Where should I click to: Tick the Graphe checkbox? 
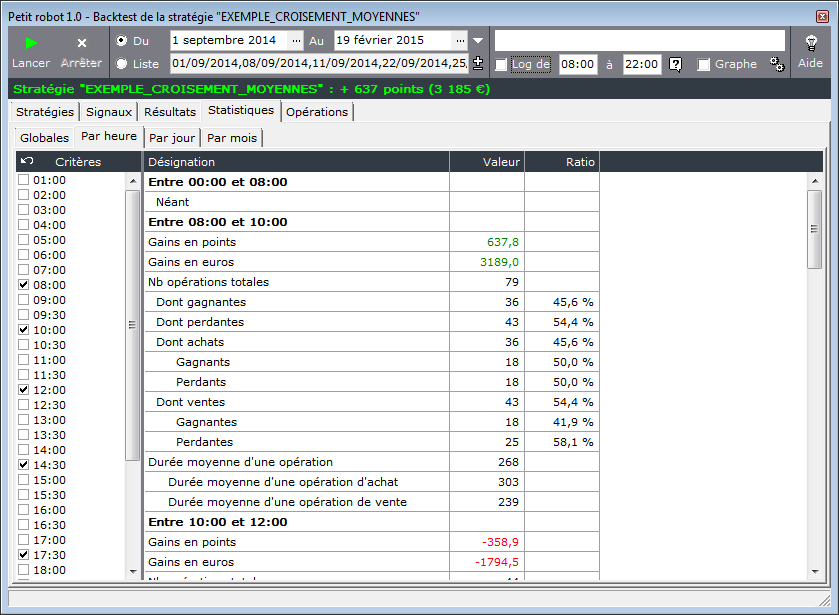coord(704,65)
